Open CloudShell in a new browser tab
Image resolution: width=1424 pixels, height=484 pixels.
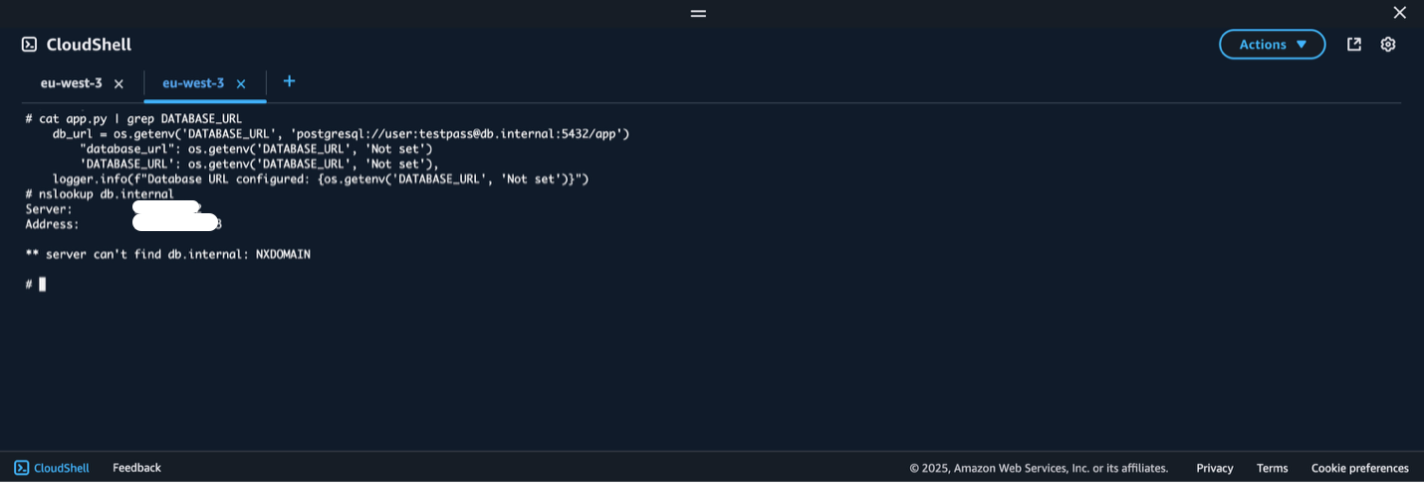[x=1354, y=44]
